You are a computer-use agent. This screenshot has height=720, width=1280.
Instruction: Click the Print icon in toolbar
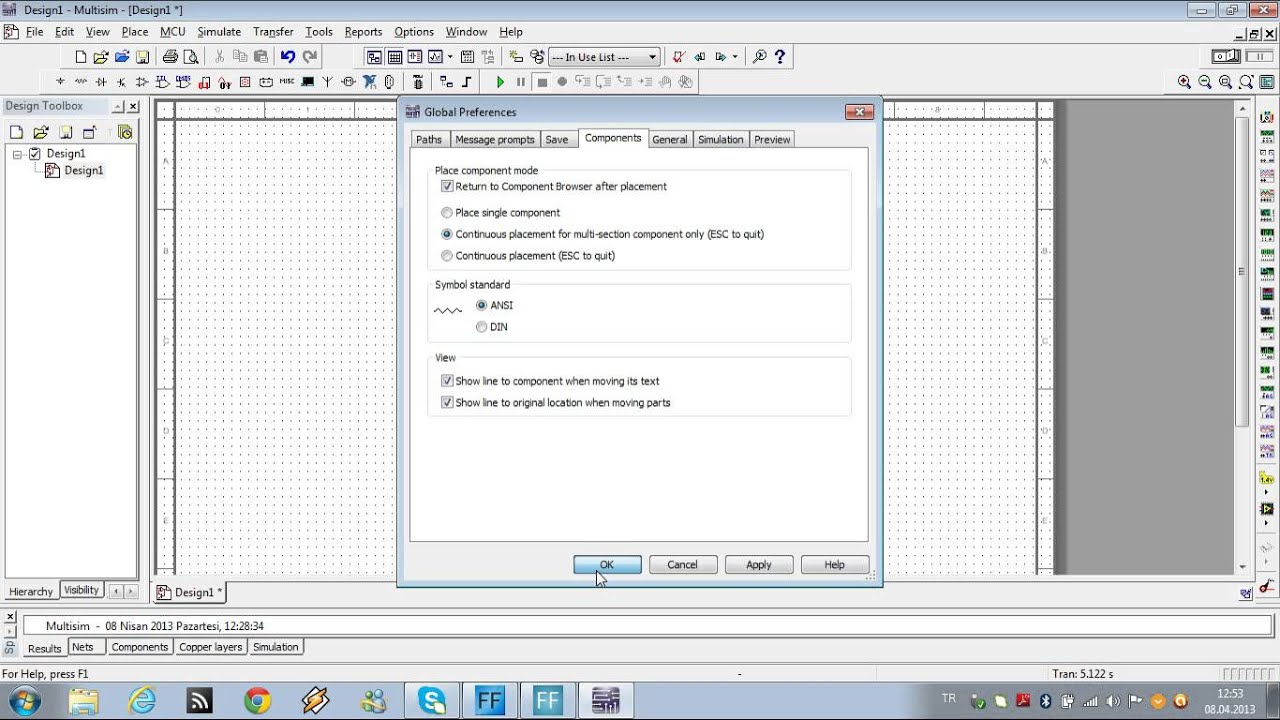[x=170, y=57]
